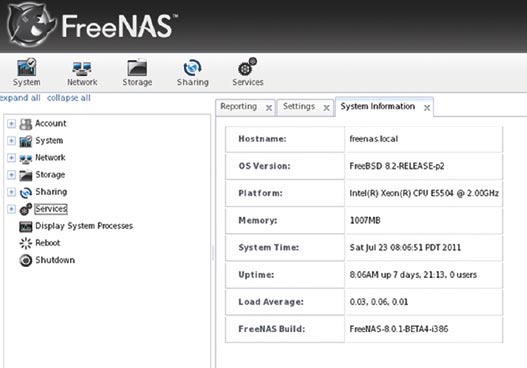This screenshot has height=368, width=527.
Task: Click the System Time: label
Action: coord(269,248)
